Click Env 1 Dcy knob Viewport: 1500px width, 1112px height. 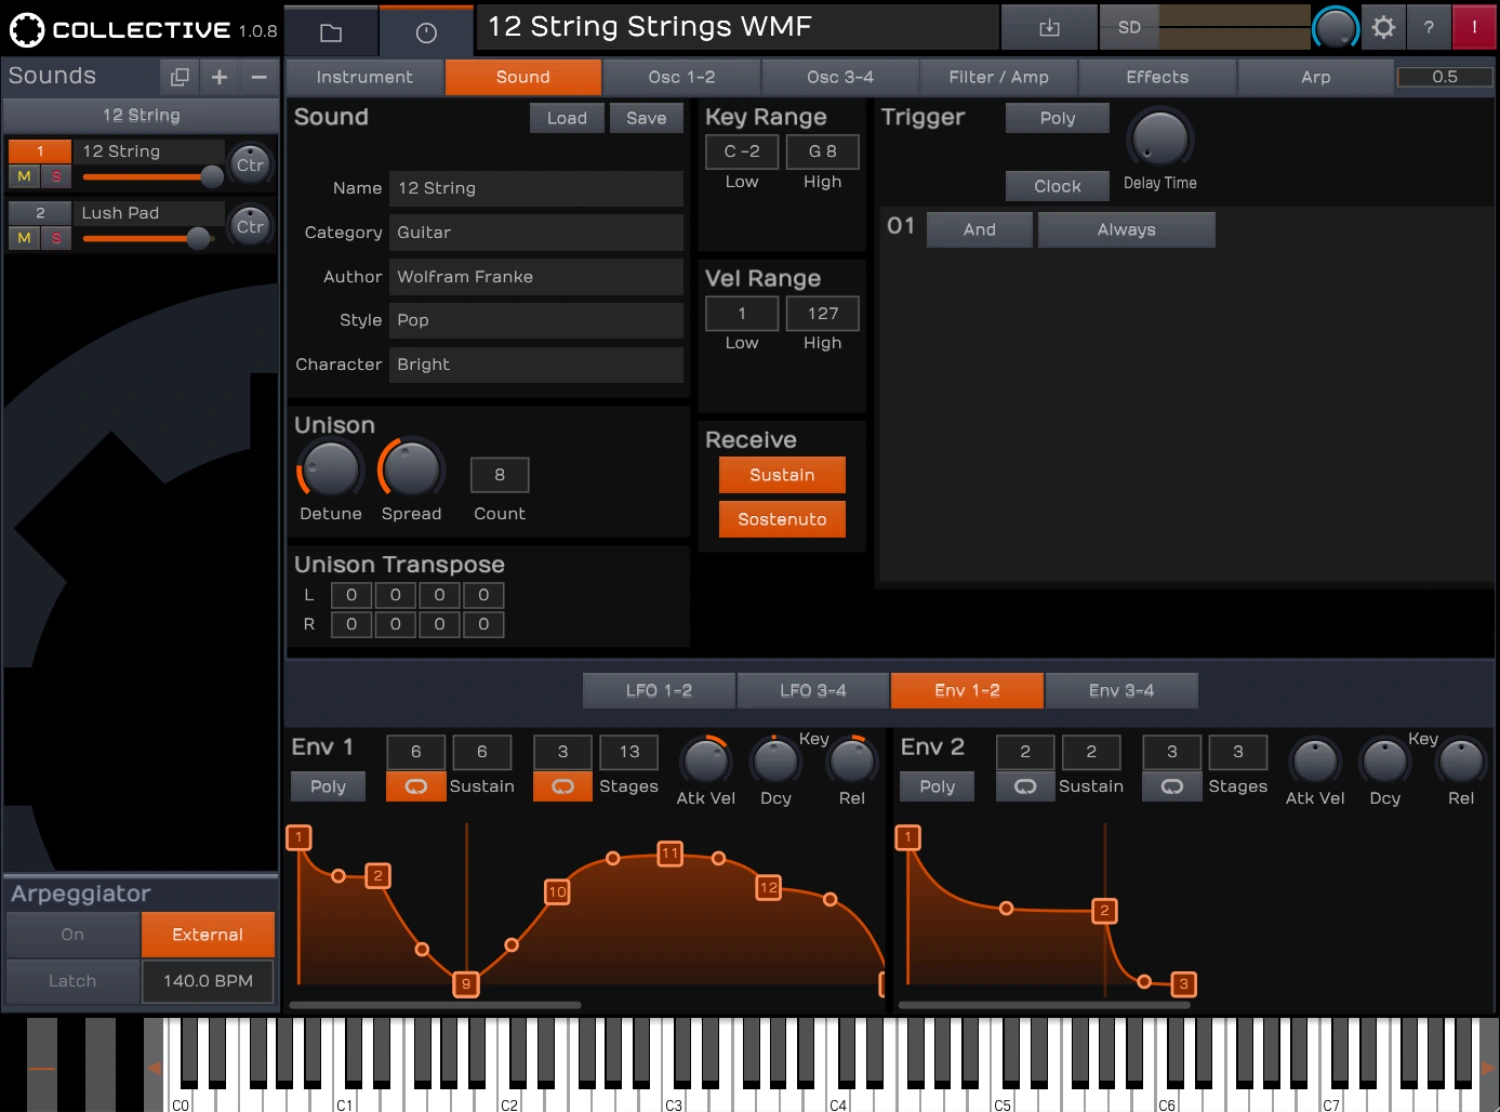[776, 762]
